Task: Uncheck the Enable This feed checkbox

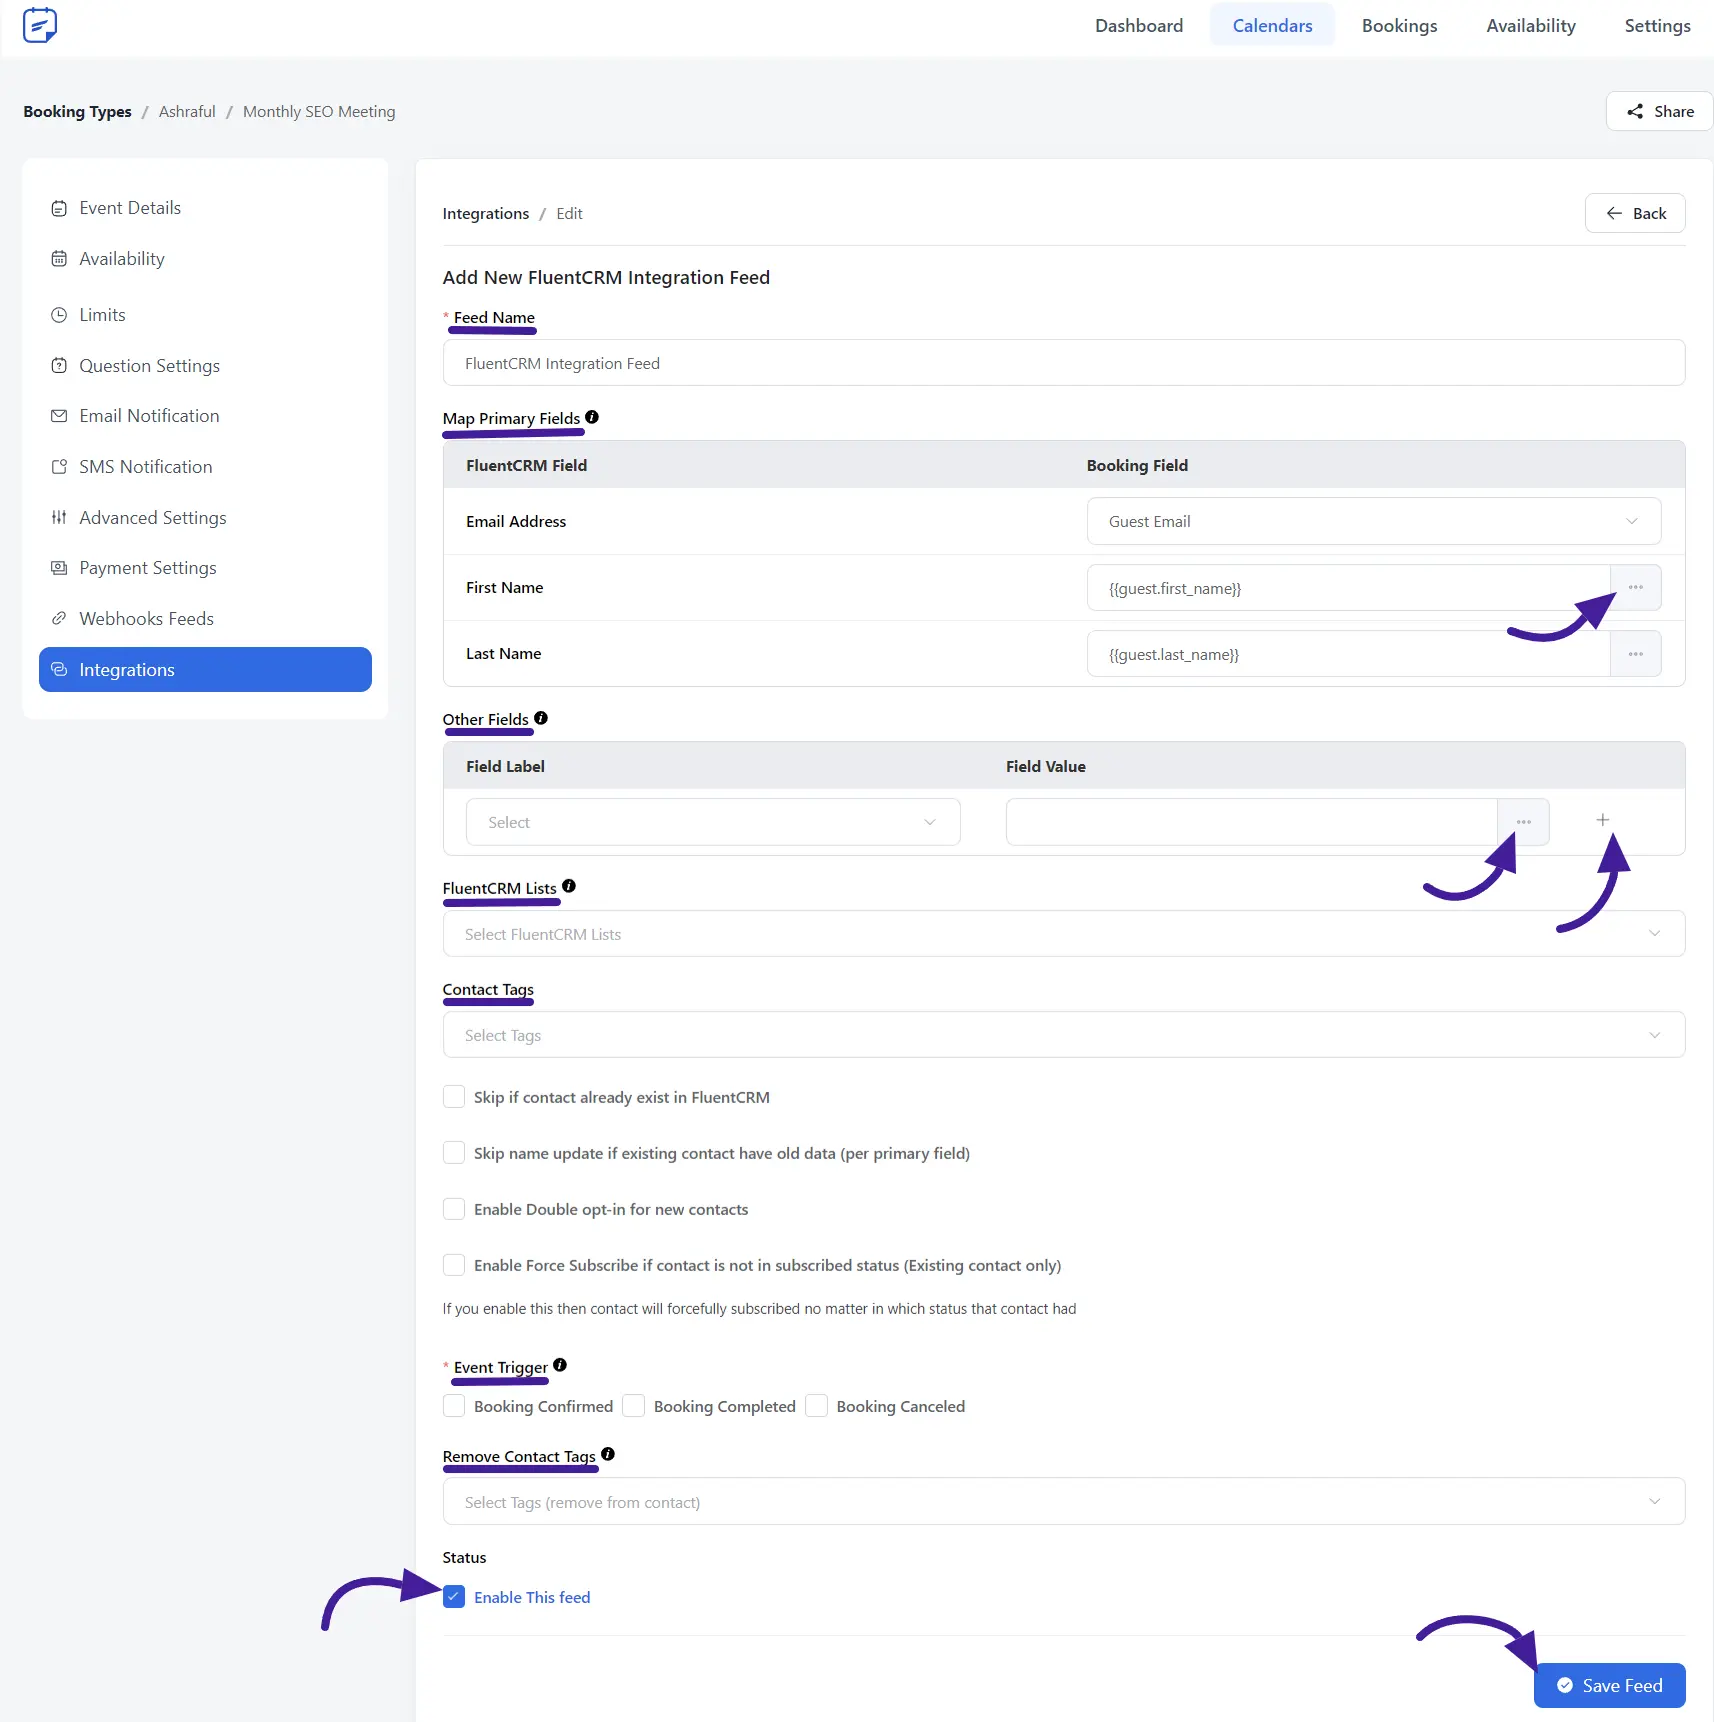Action: click(454, 1597)
